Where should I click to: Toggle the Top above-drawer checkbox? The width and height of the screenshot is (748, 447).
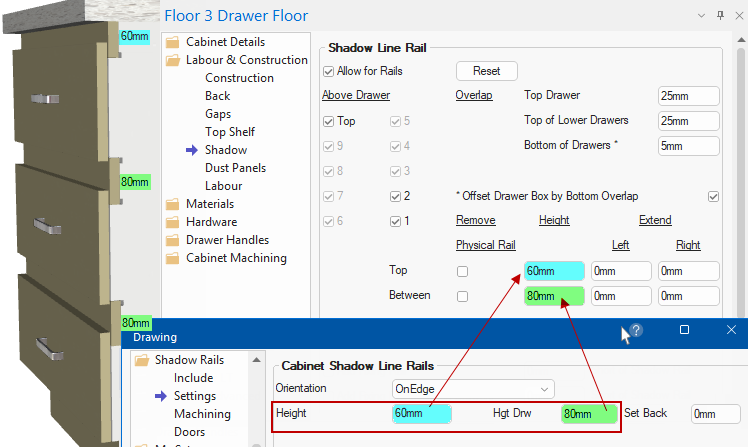(328, 121)
